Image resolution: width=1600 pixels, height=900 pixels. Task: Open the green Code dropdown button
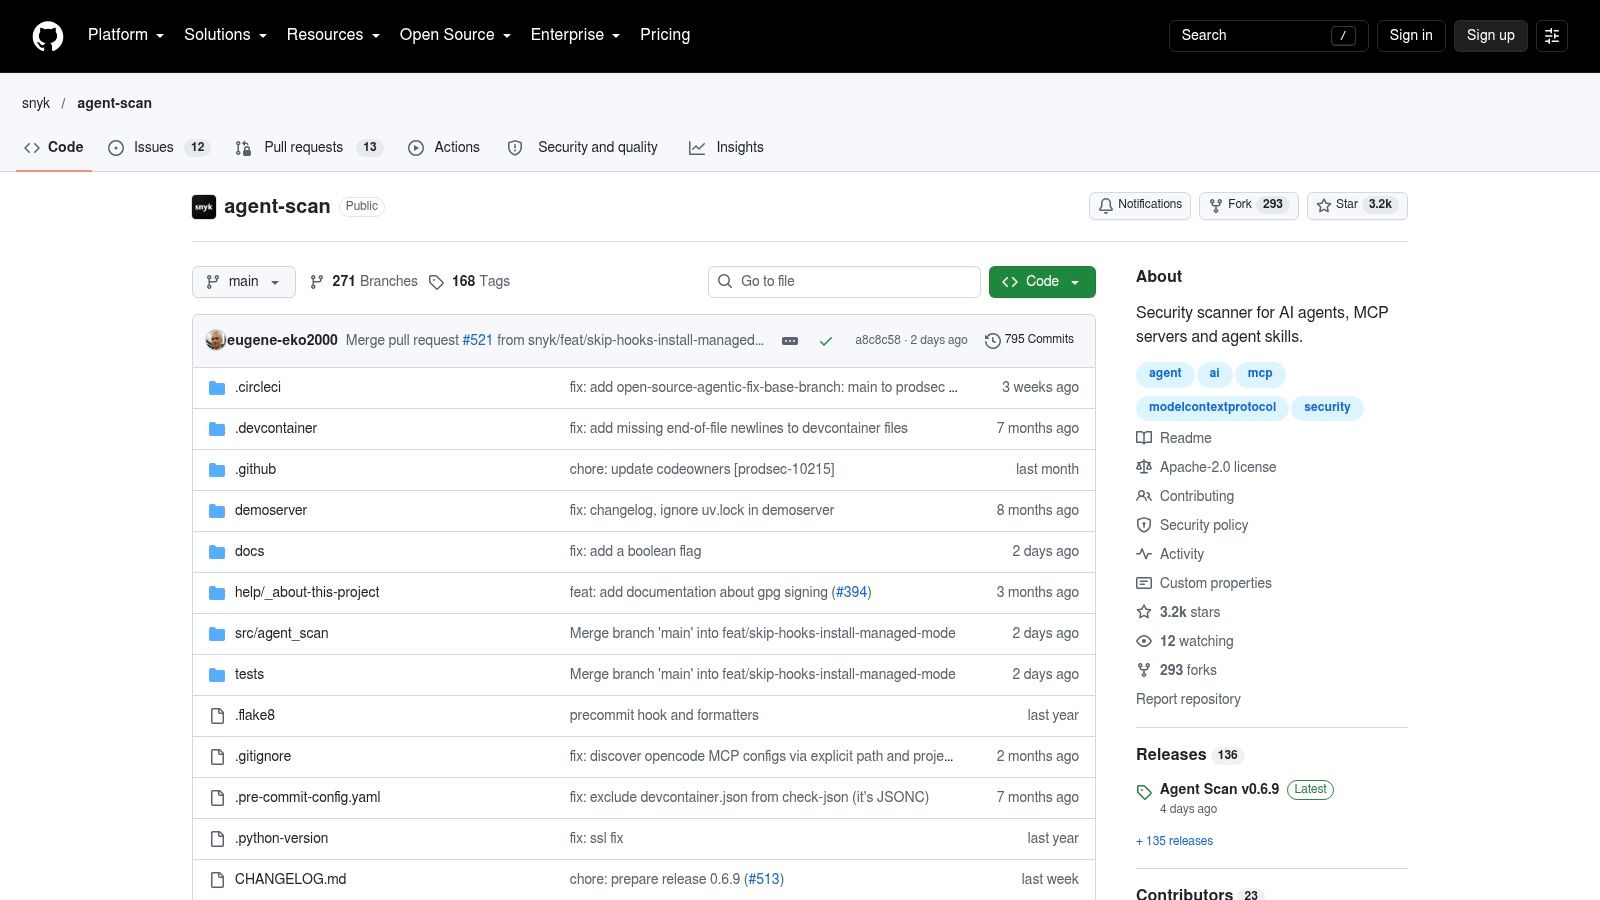tap(1042, 282)
